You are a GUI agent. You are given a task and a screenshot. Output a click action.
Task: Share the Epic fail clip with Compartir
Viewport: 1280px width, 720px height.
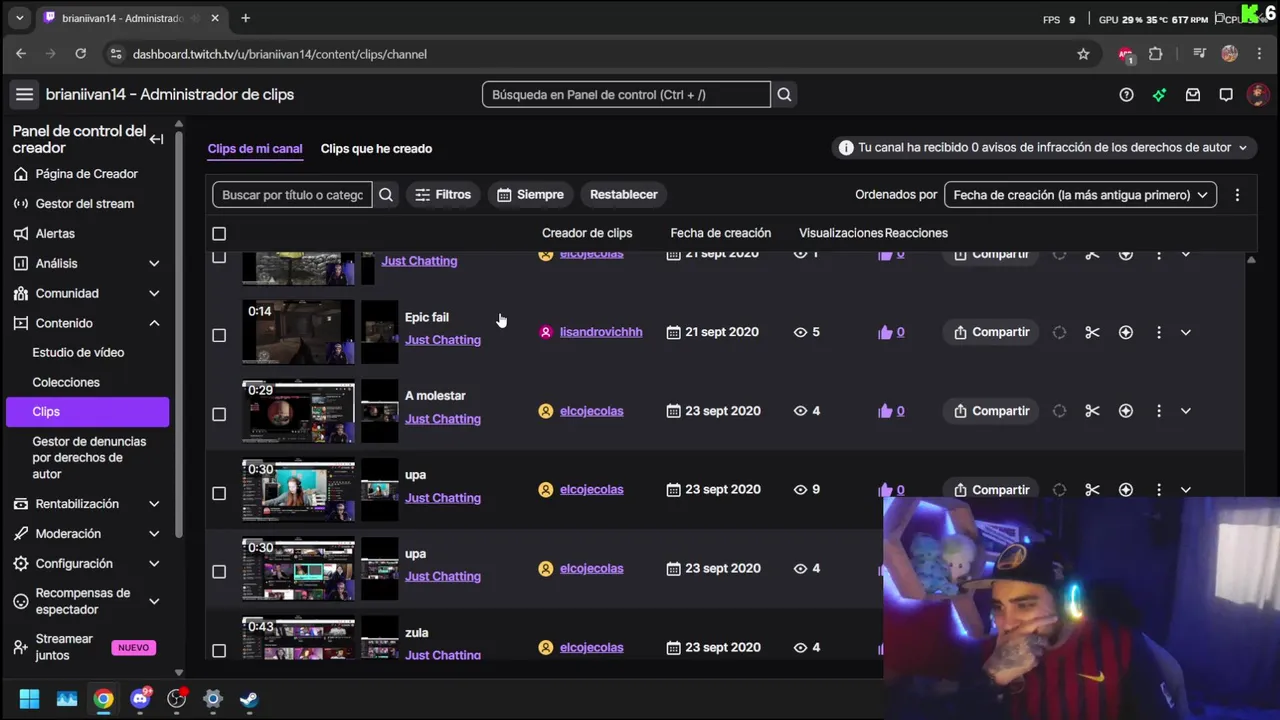tap(991, 332)
